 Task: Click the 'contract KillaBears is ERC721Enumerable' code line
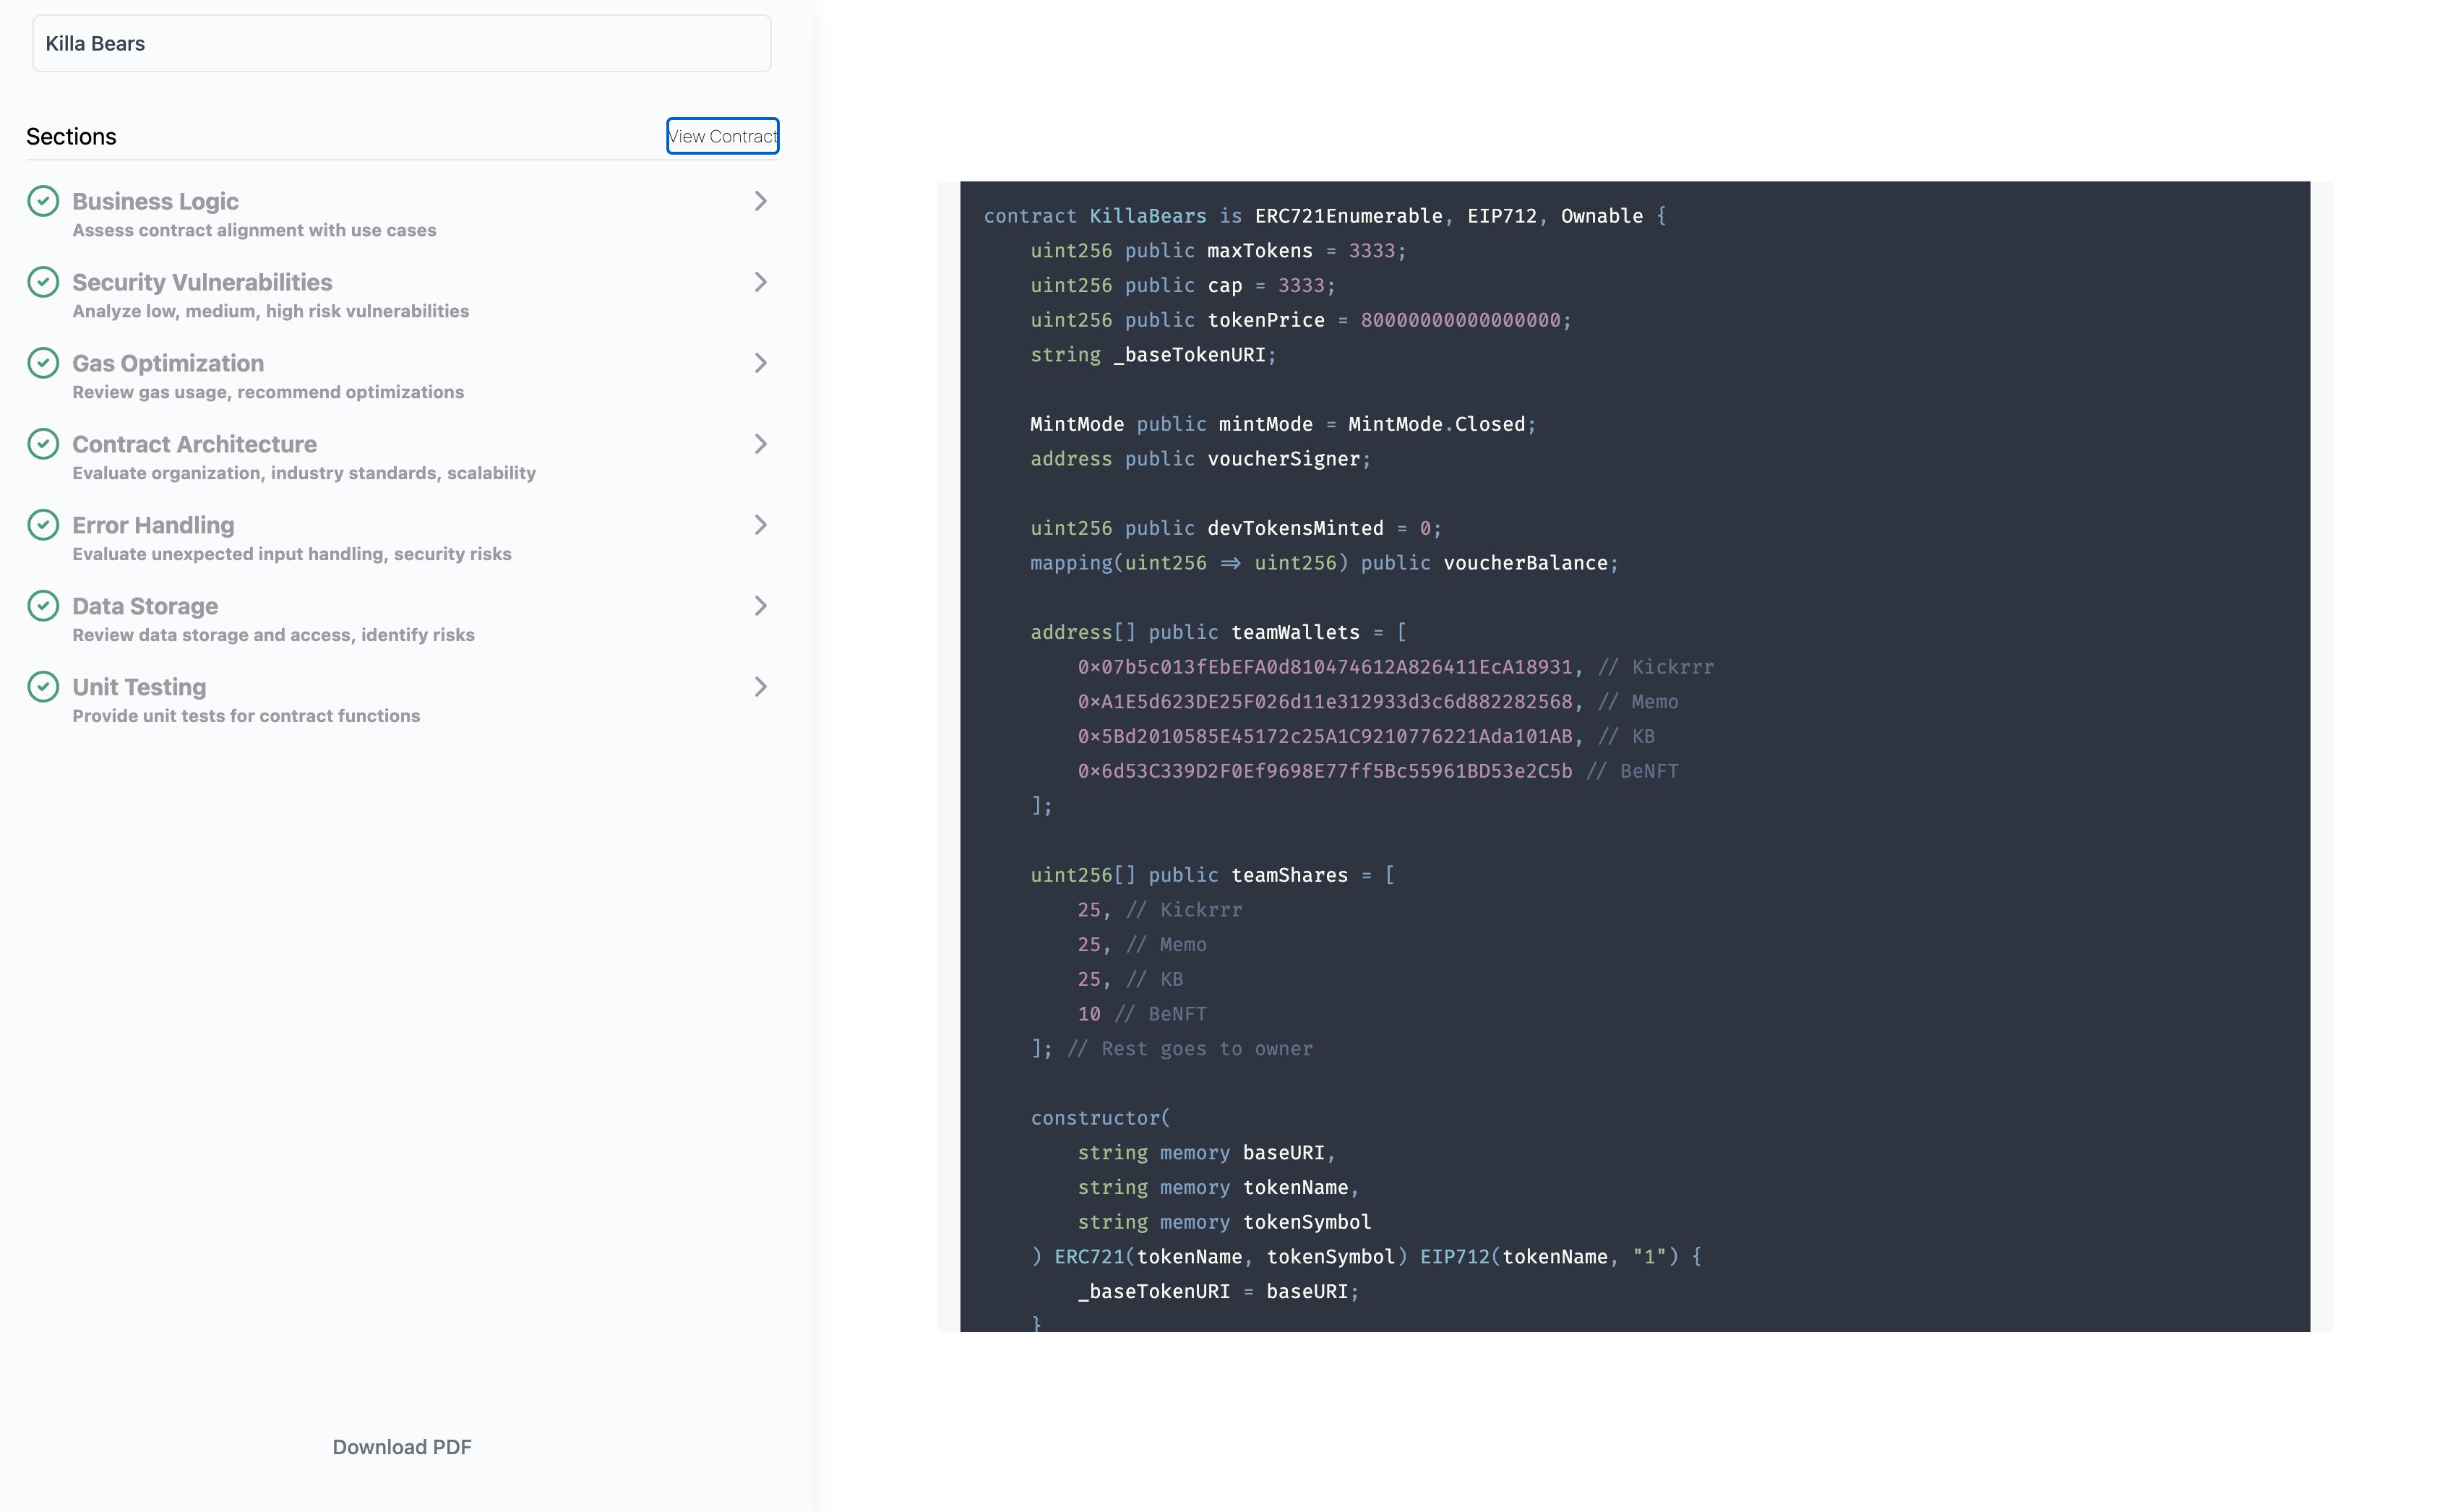pyautogui.click(x=1325, y=216)
